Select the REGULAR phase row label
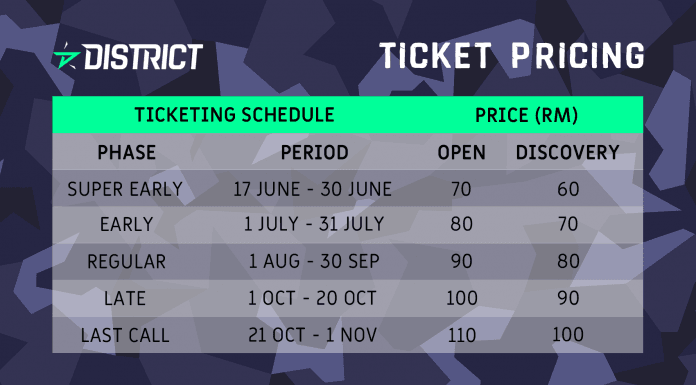This screenshot has width=696, height=385. pos(127,261)
